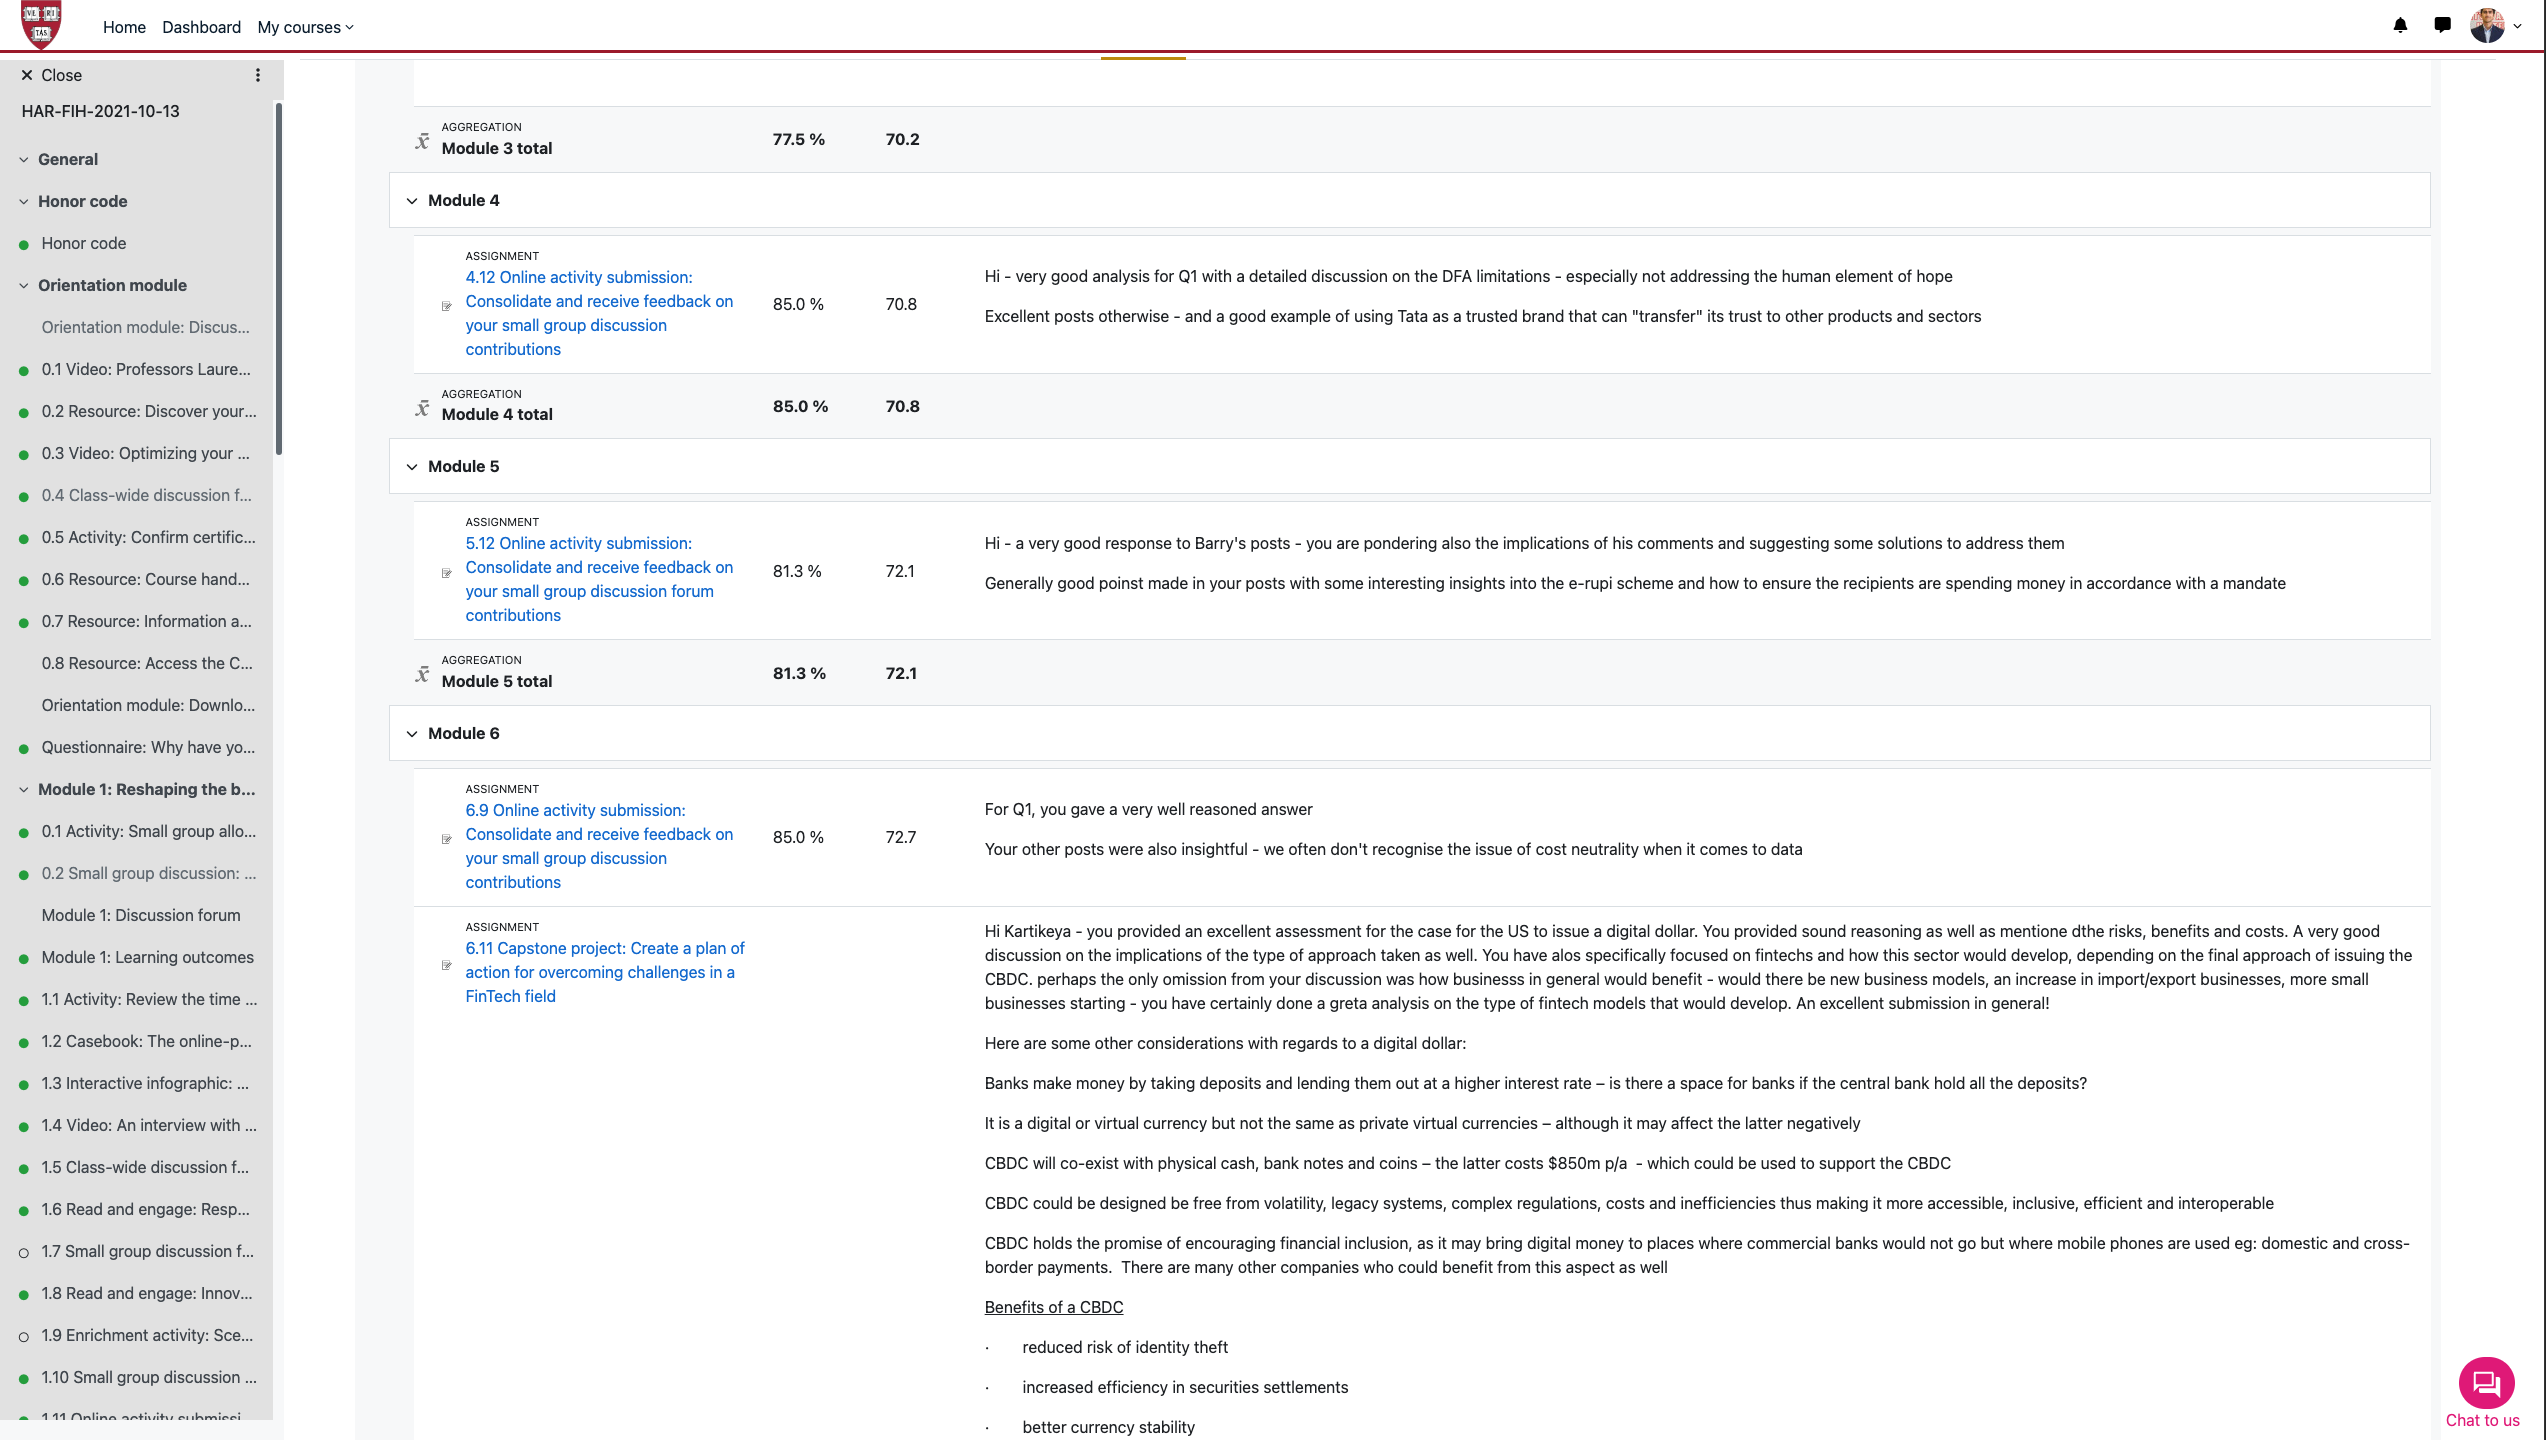Click the Harvard crest logo
This screenshot has height=1440, width=2546.
(42, 25)
